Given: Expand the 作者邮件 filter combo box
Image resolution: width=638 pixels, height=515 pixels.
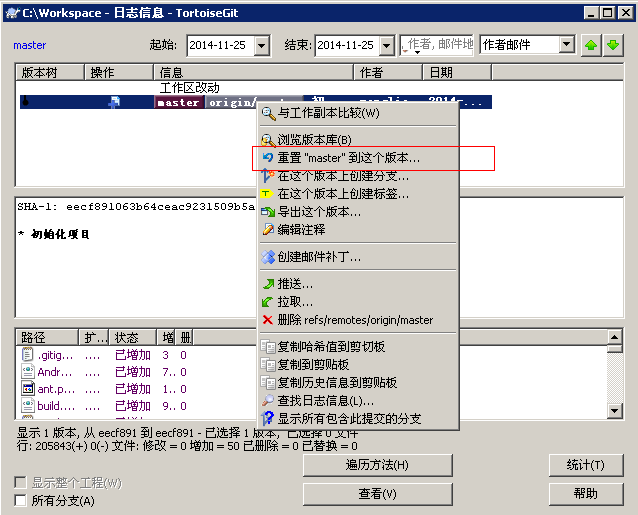Looking at the screenshot, I should pyautogui.click(x=566, y=45).
